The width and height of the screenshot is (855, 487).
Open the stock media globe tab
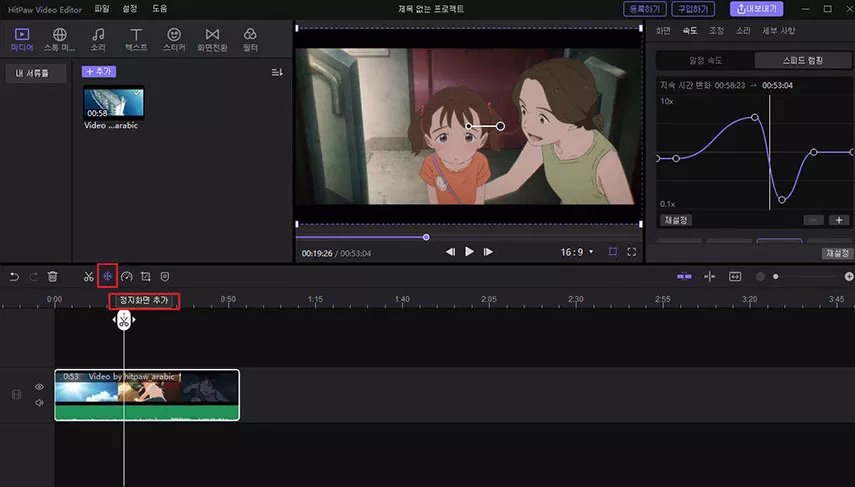59,40
